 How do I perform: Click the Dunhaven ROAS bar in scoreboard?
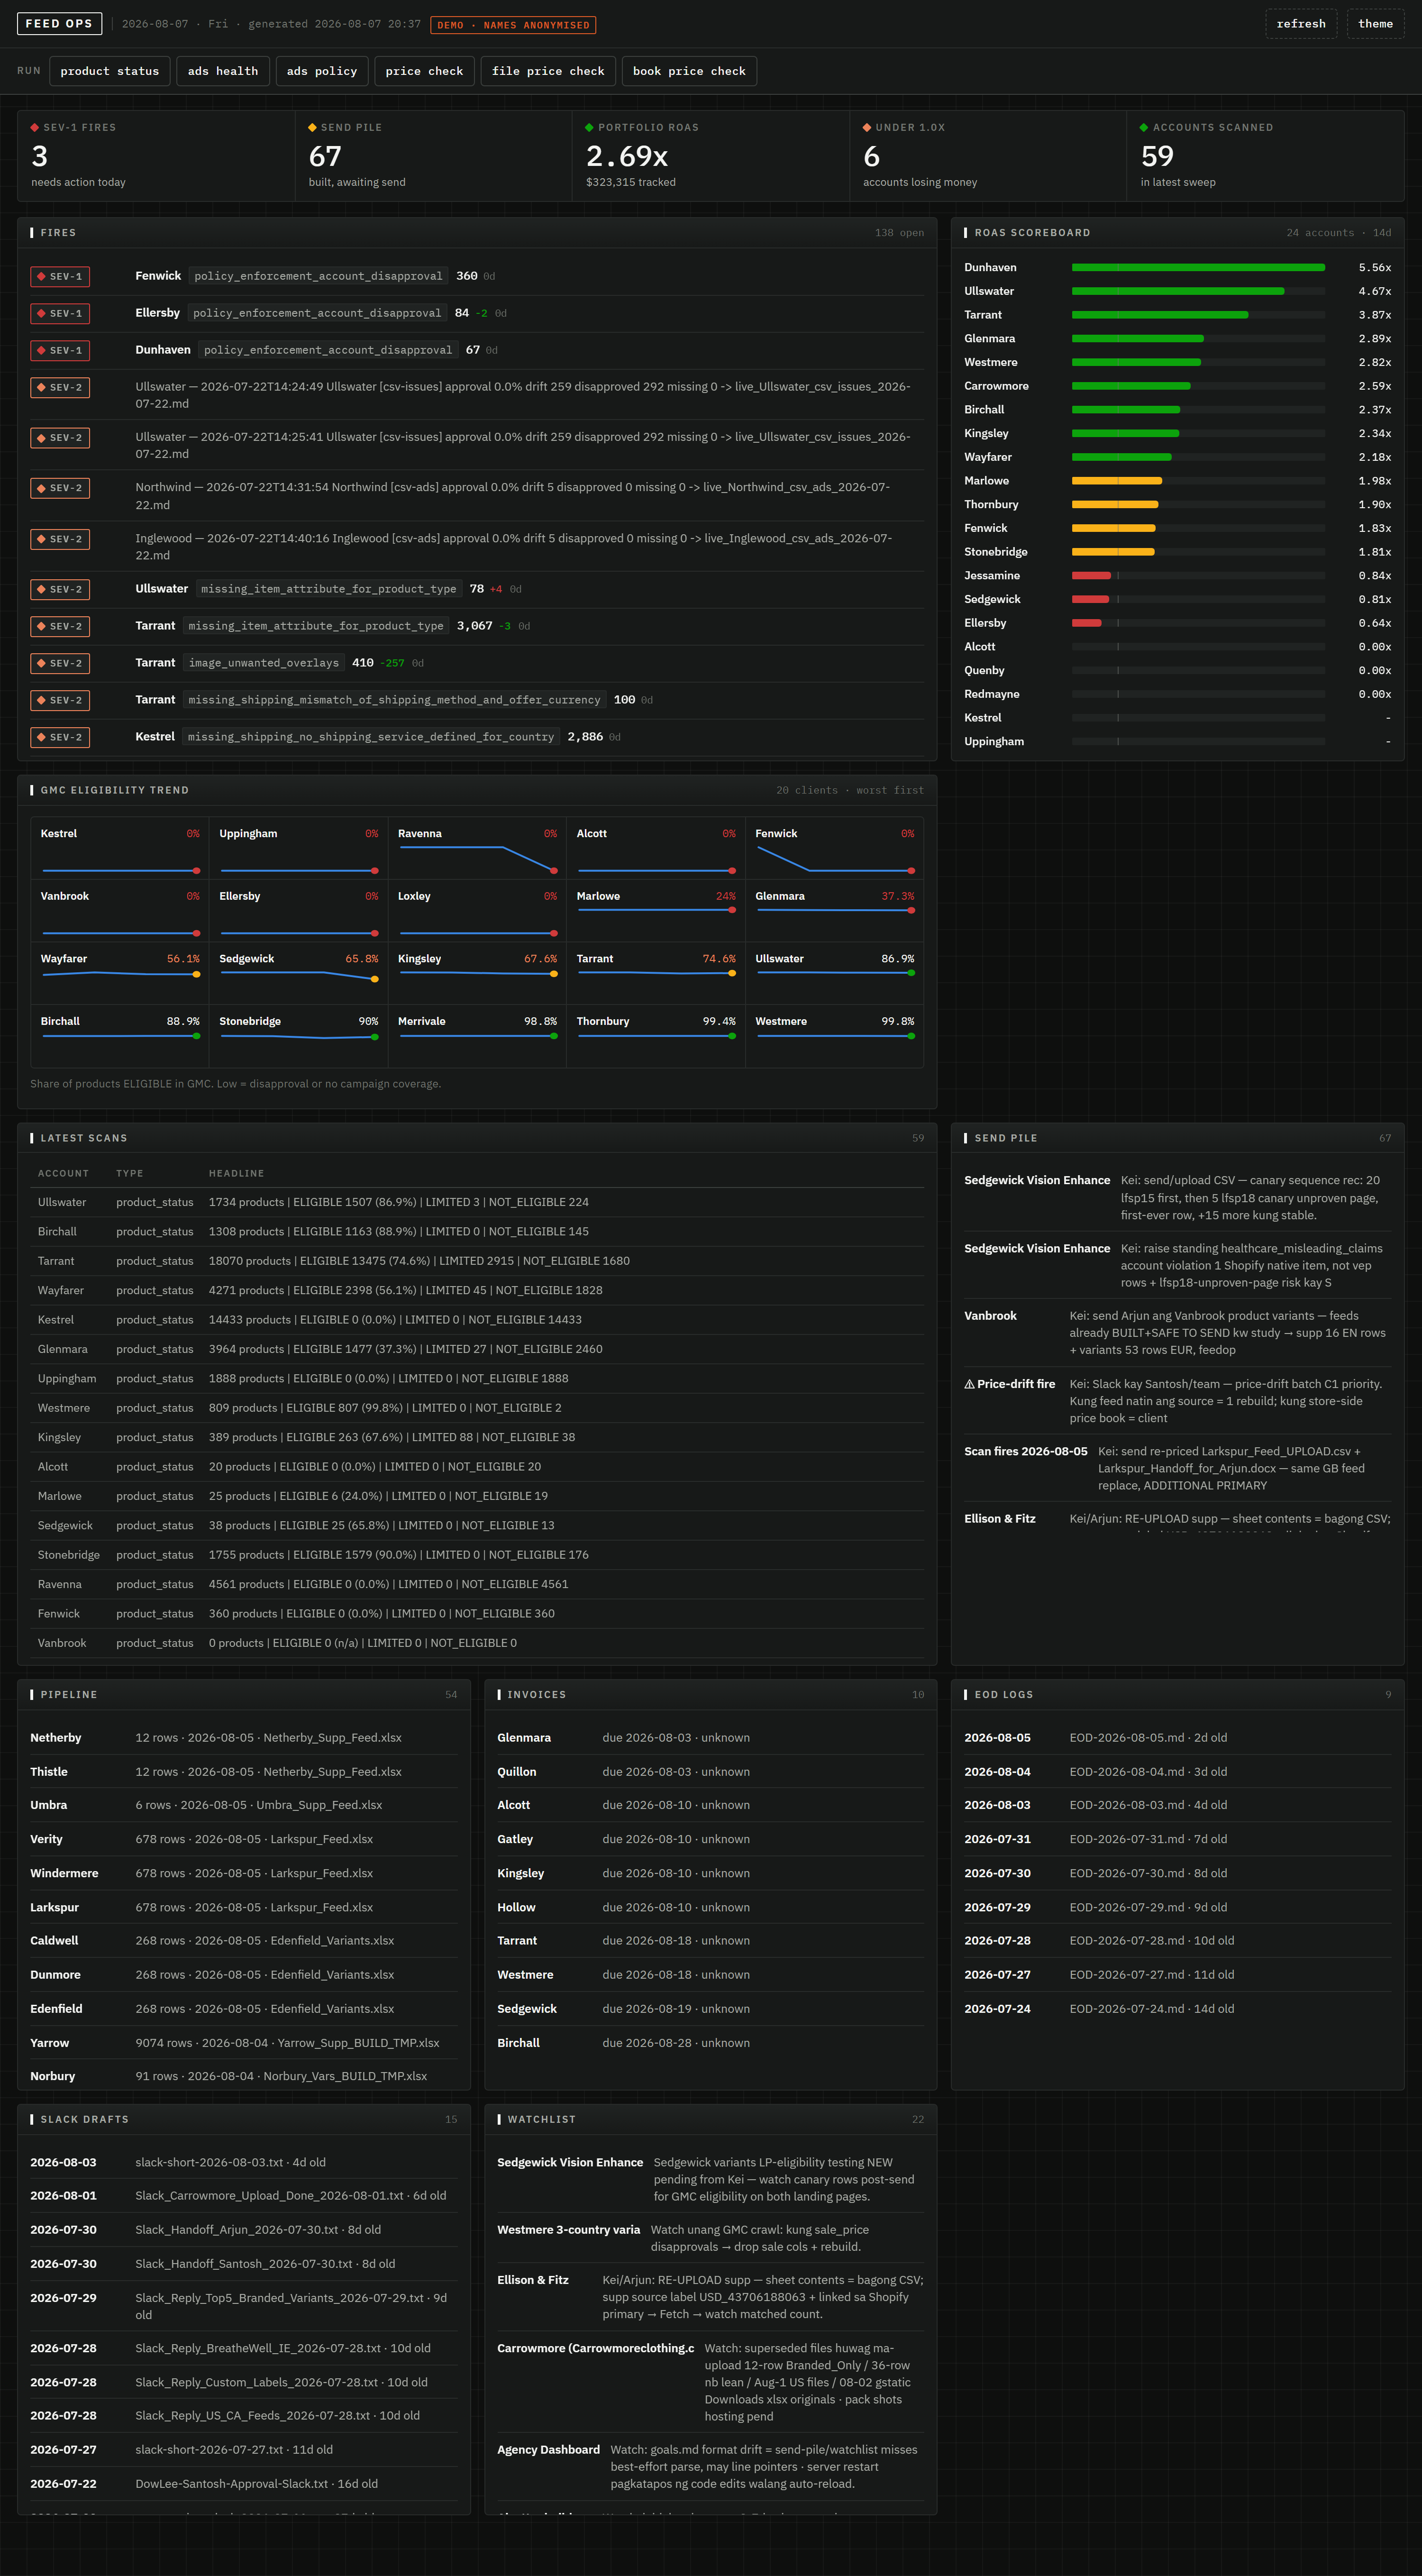1198,268
